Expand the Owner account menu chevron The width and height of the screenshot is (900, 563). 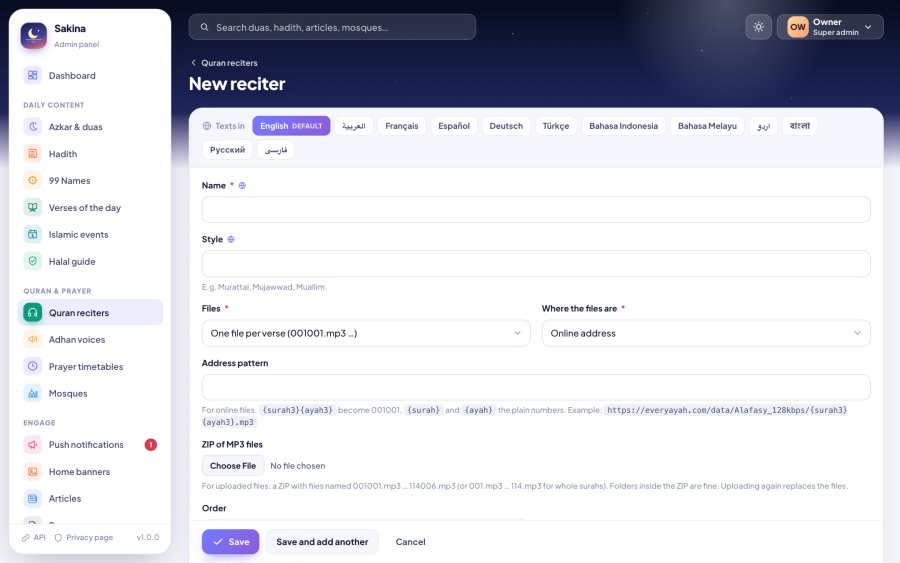[868, 27]
